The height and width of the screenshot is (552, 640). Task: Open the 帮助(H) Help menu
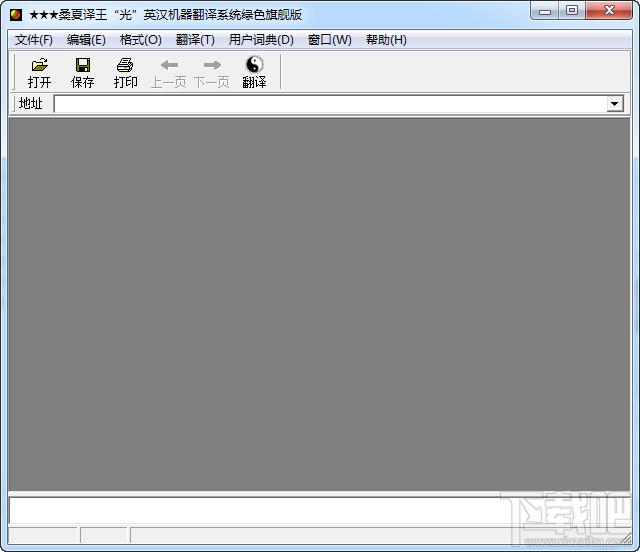click(386, 40)
